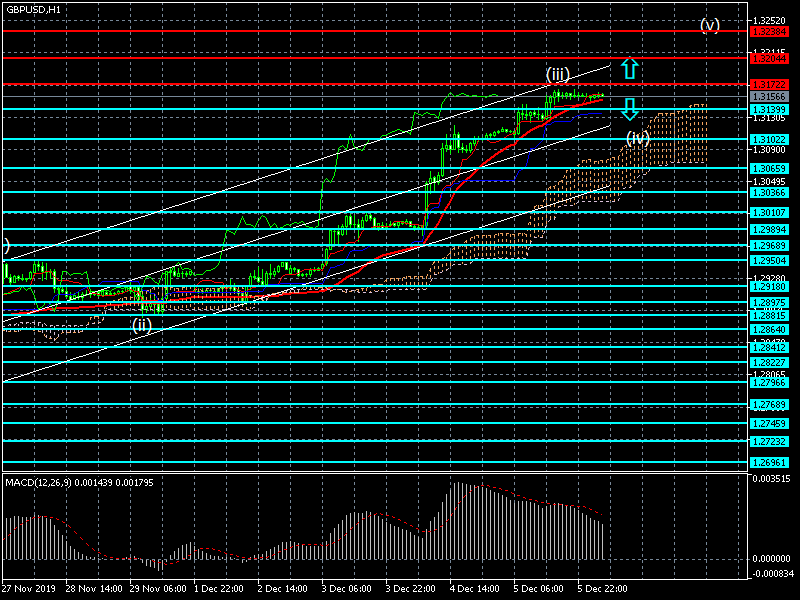Image resolution: width=800 pixels, height=600 pixels.
Task: Click the cyan 1.30107 price level tag
Action: 769,213
